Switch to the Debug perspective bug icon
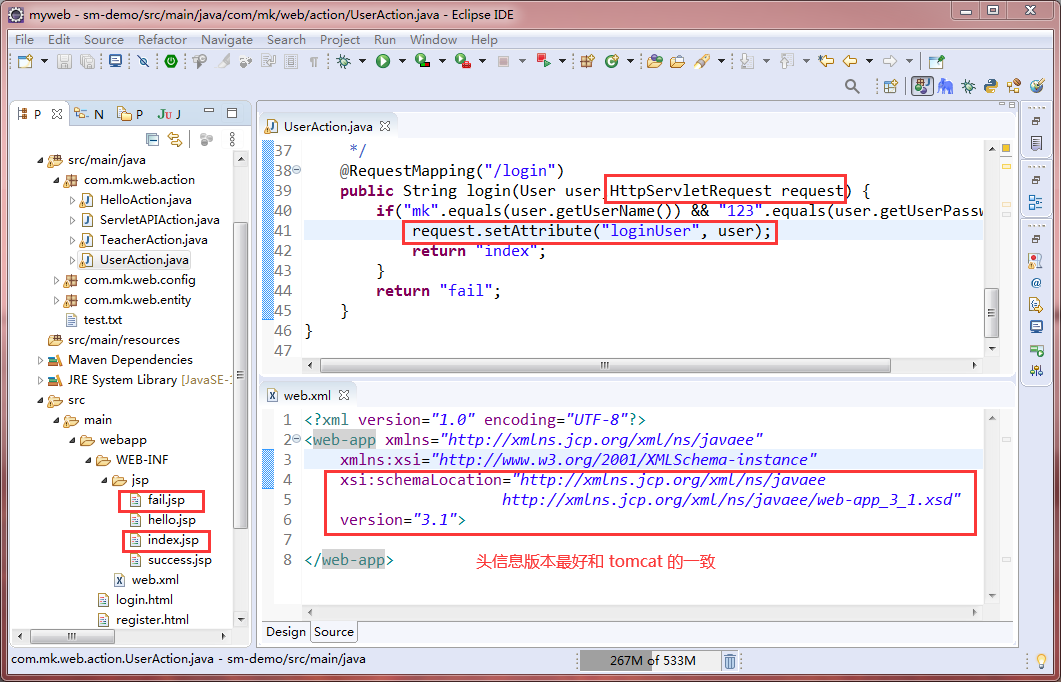The width and height of the screenshot is (1061, 682). click(969, 86)
